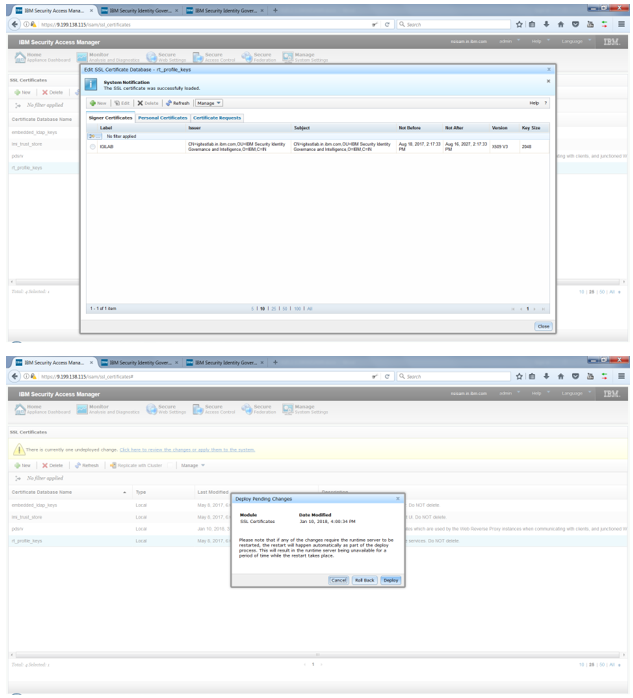Click the Close button in the Edit SSL dialog
Screen dimensions: 633x698
pyautogui.click(x=543, y=326)
